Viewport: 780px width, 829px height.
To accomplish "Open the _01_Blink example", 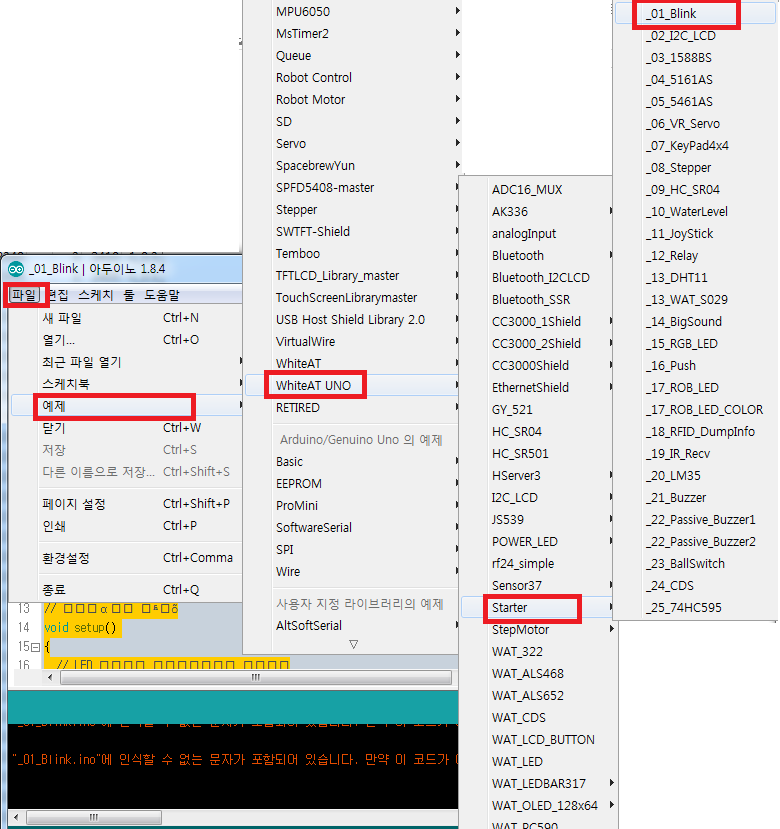I will pos(695,14).
